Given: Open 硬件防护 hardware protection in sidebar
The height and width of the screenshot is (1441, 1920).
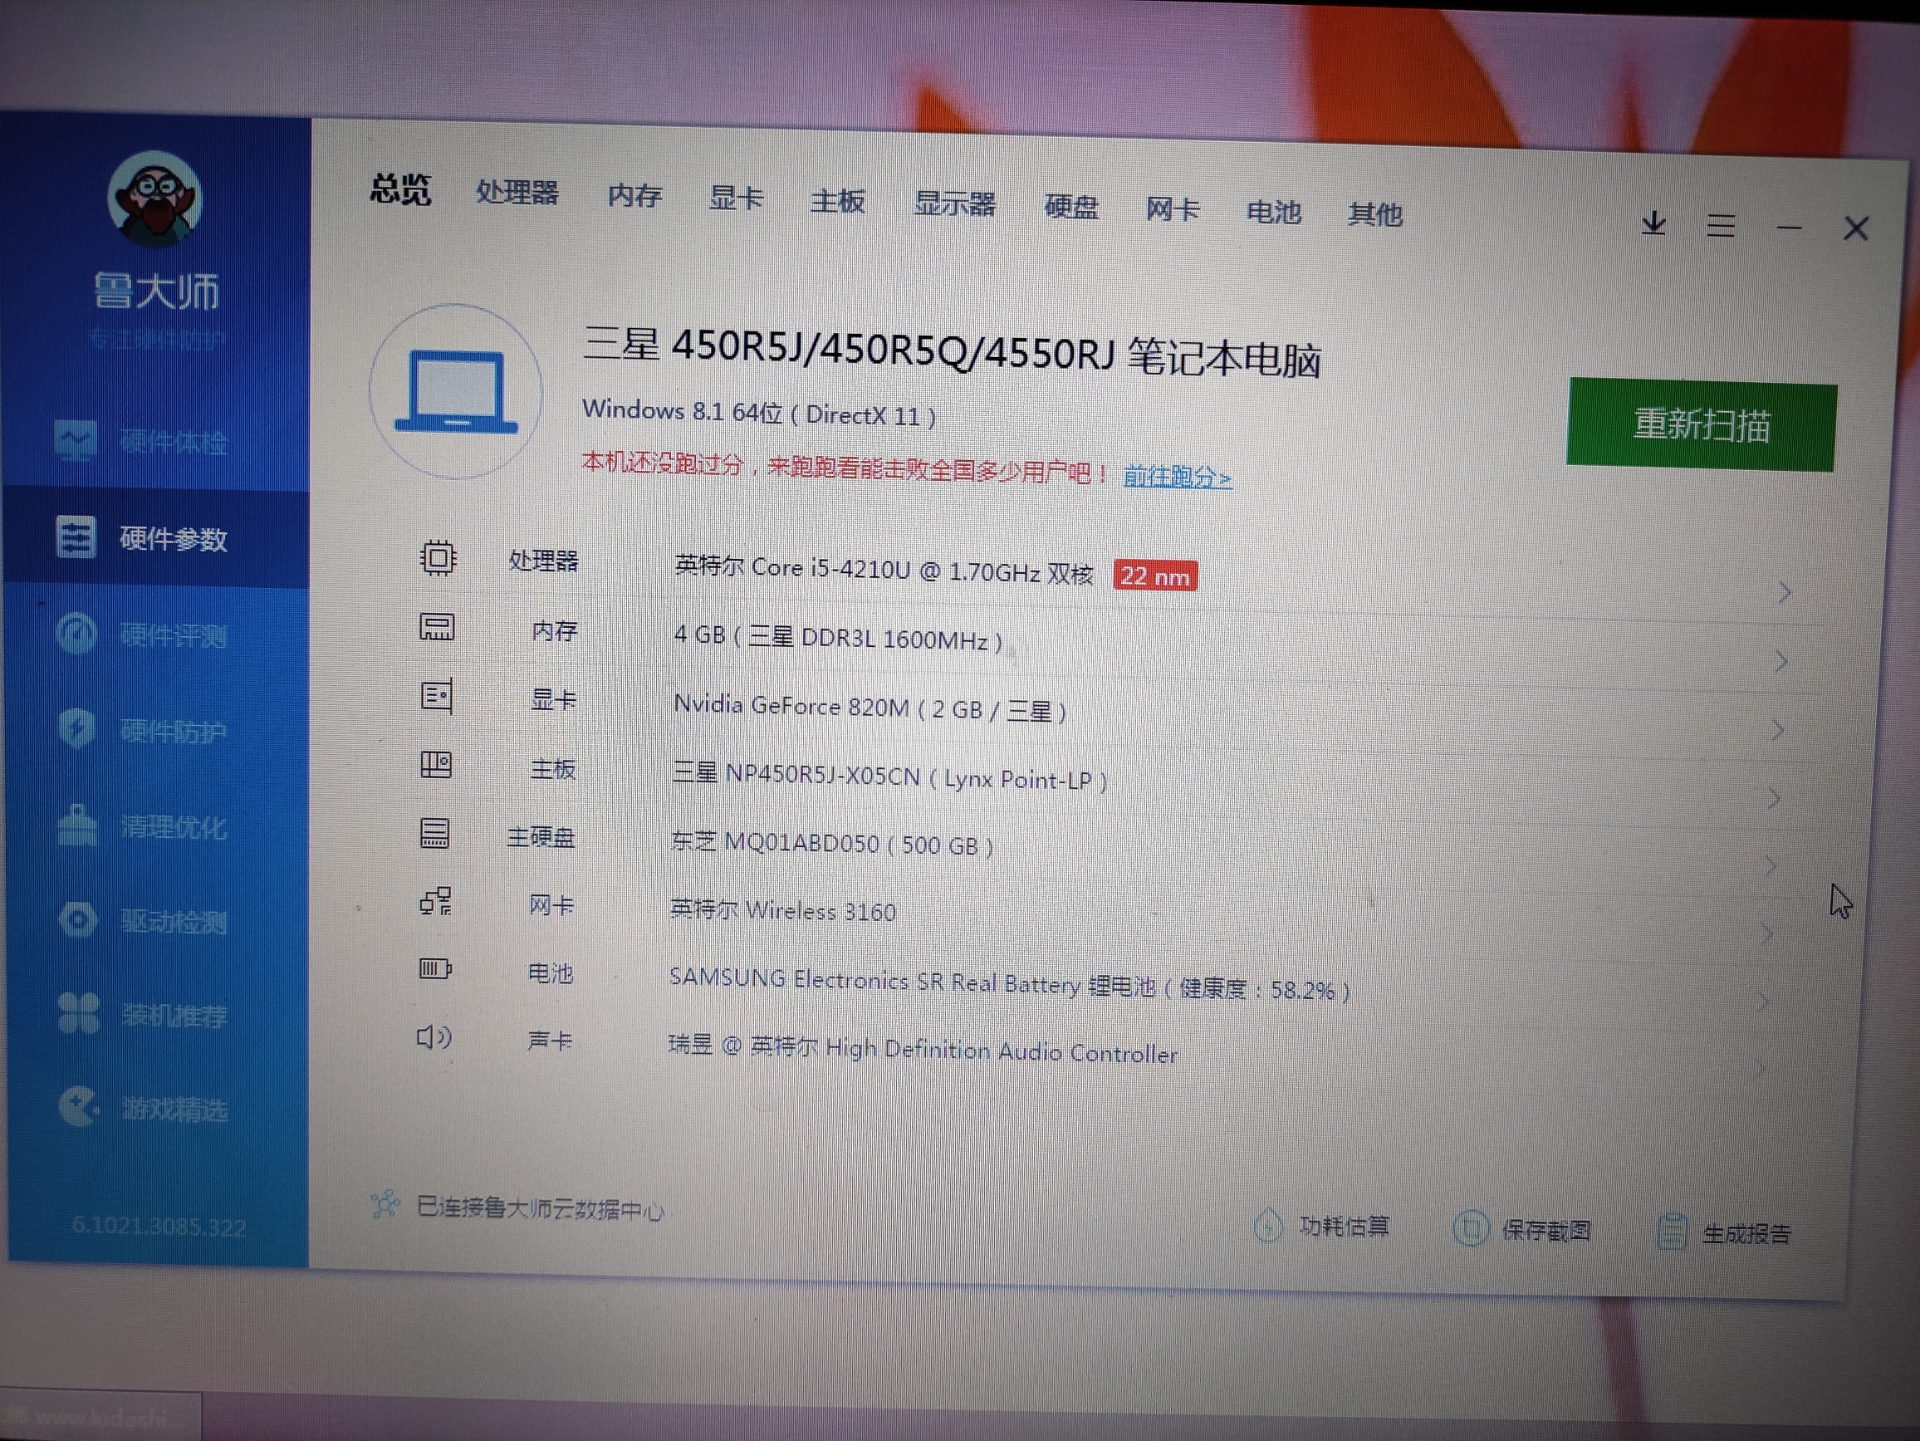Looking at the screenshot, I should pos(142,730).
